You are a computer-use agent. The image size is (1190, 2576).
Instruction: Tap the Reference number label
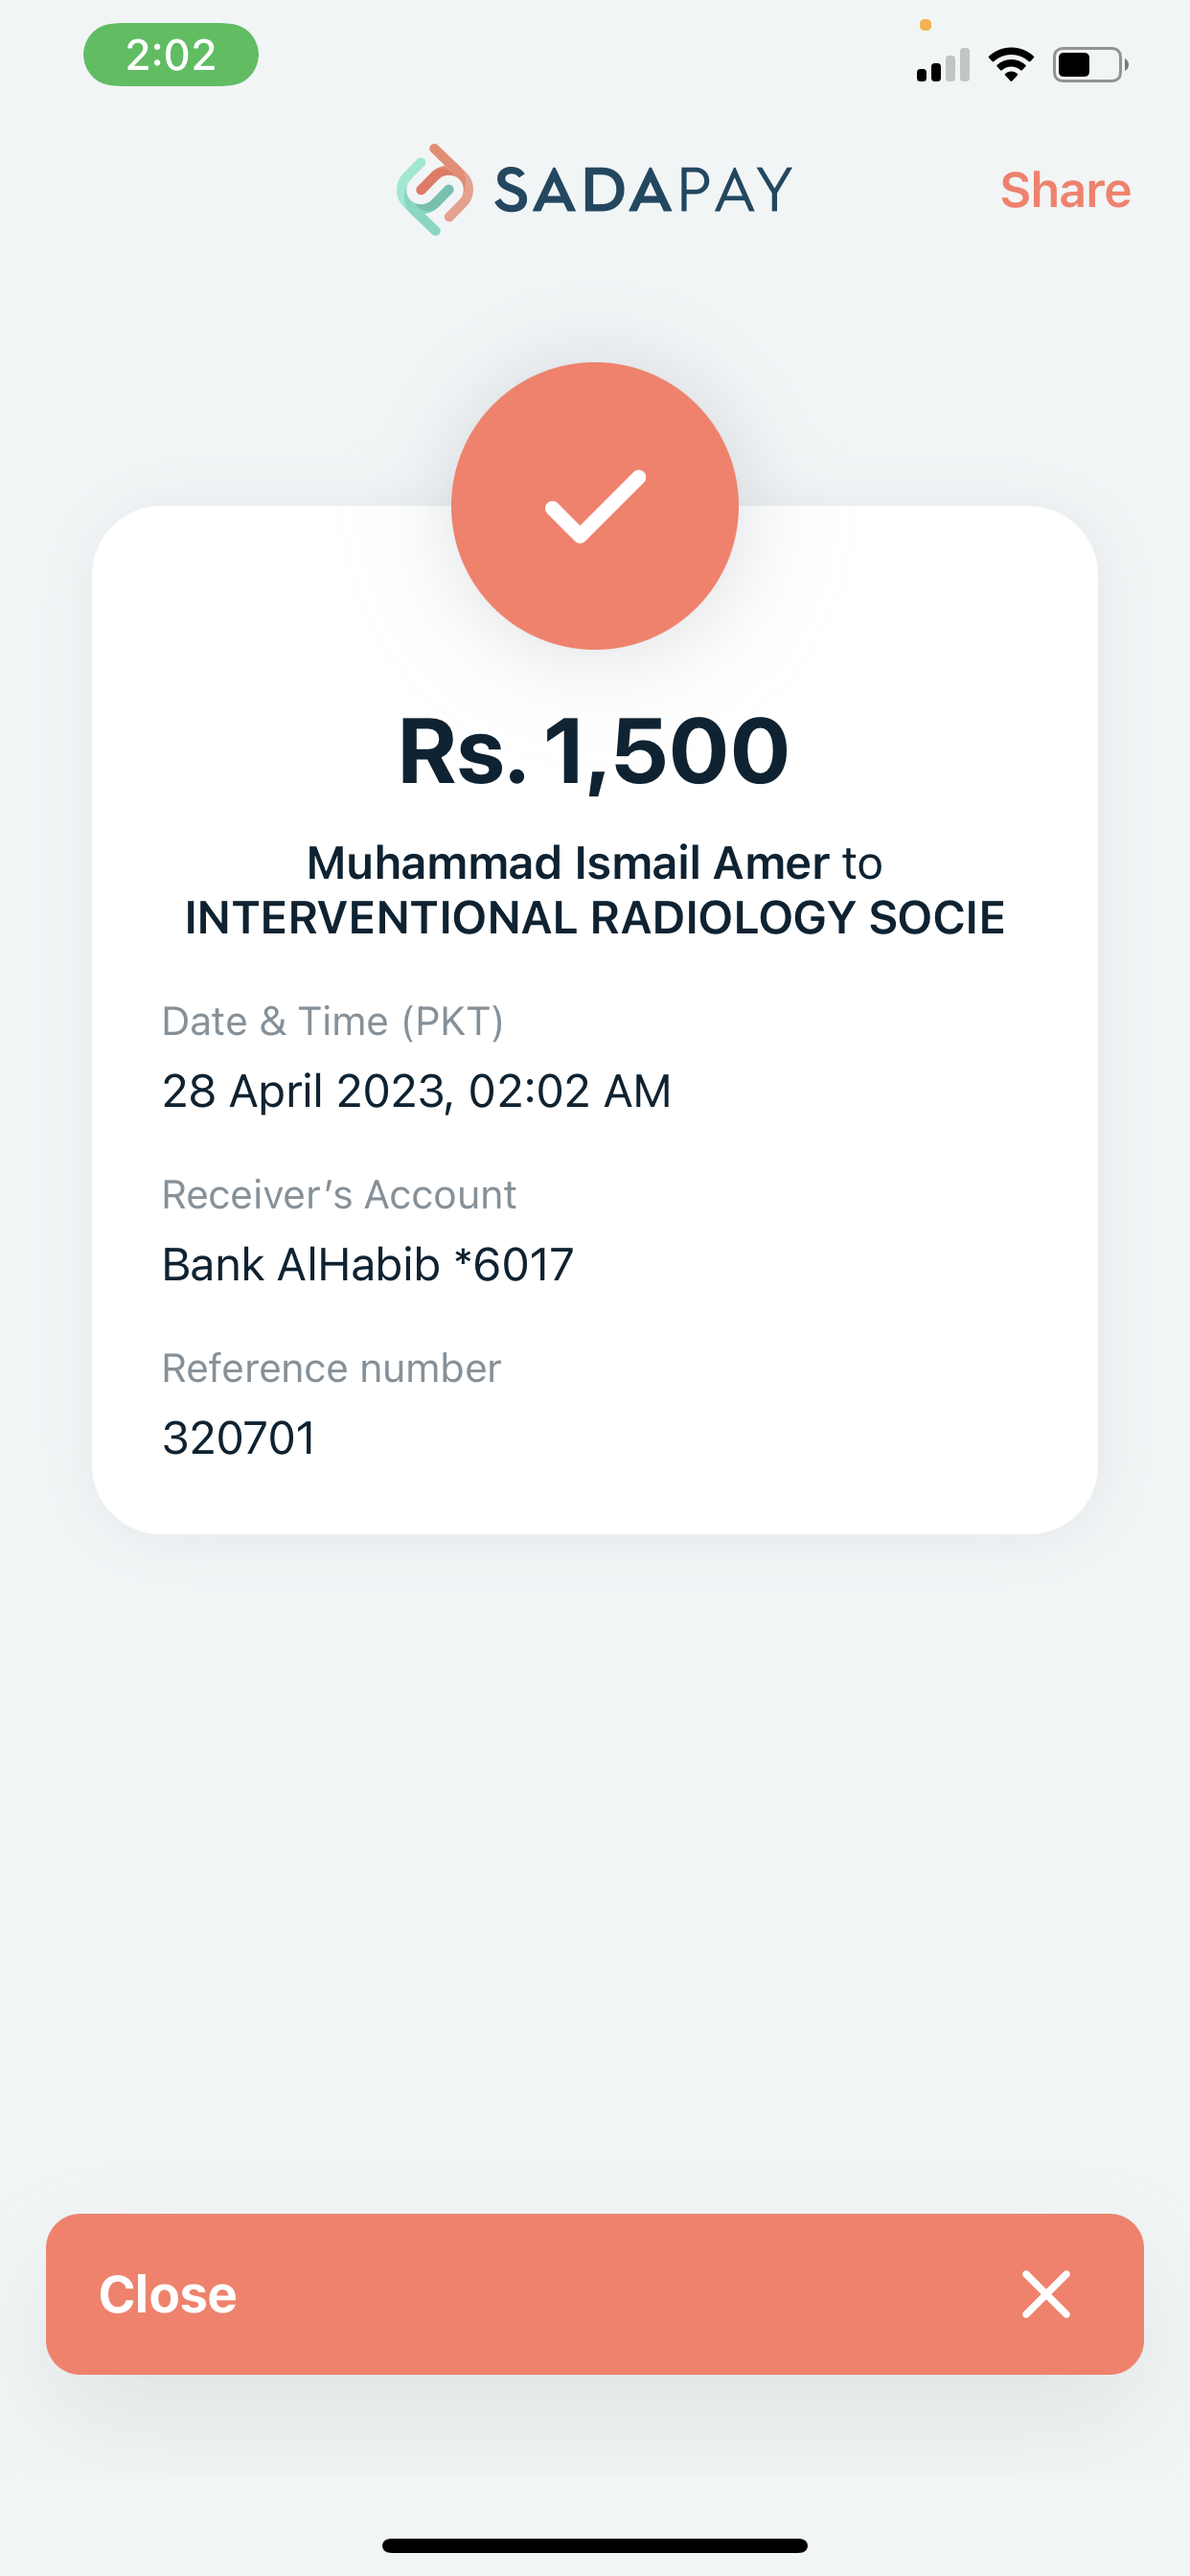[x=331, y=1368]
